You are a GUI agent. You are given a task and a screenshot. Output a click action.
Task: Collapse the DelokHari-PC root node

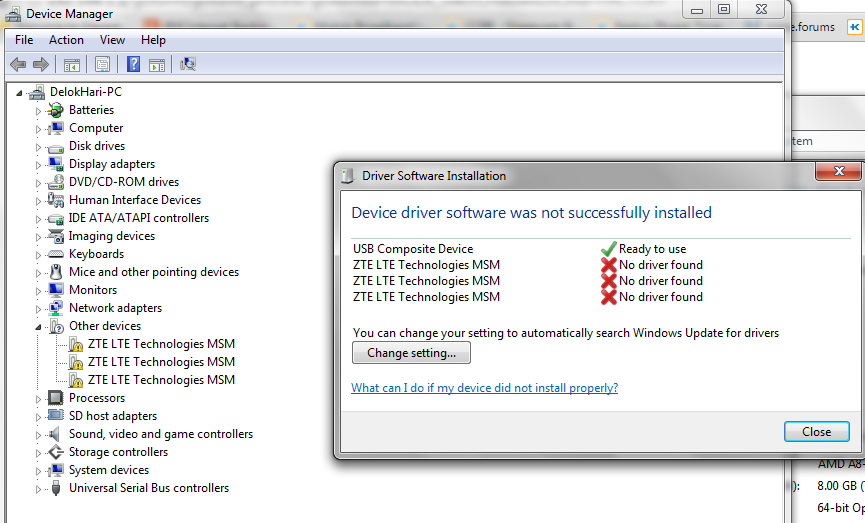(19, 93)
